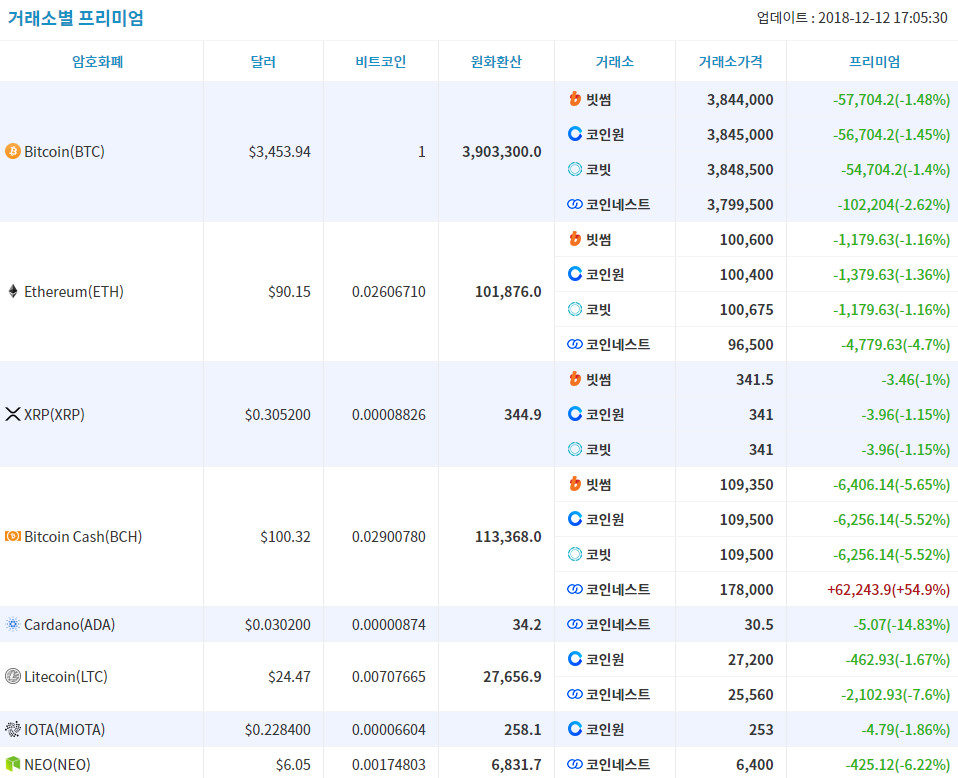Screen dimensions: 958x778
Task: Select the NEO(NEO) name label
Action: [57, 764]
